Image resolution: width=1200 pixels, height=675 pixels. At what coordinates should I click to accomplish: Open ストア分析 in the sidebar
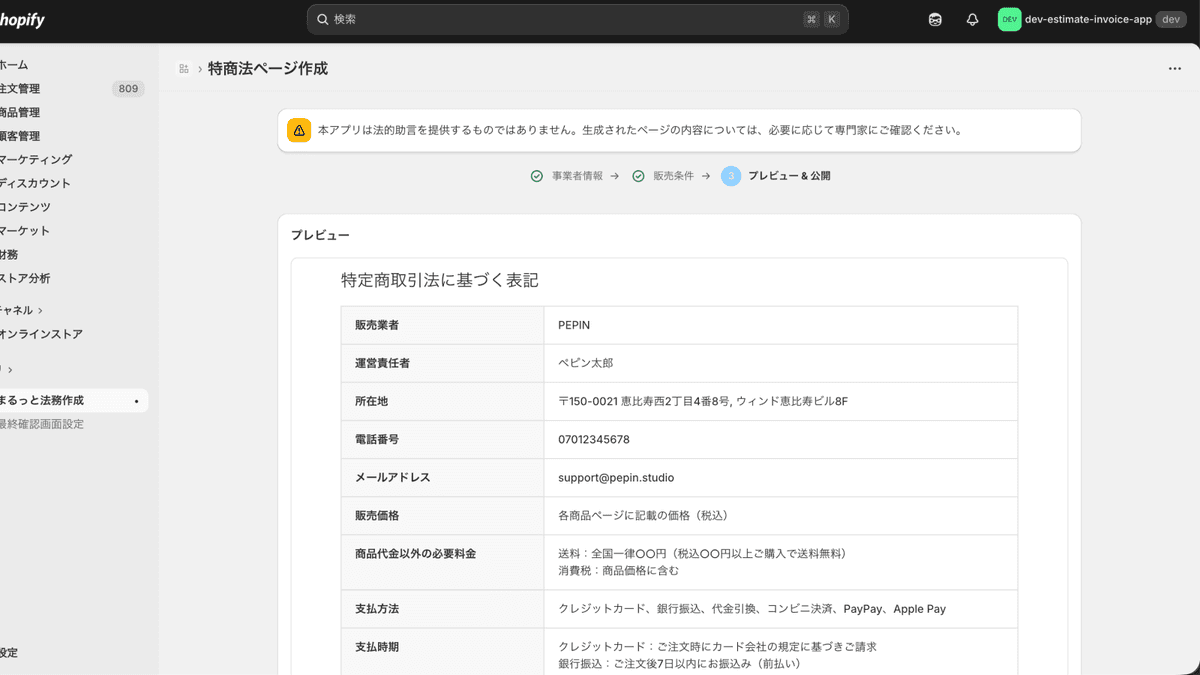[27, 278]
